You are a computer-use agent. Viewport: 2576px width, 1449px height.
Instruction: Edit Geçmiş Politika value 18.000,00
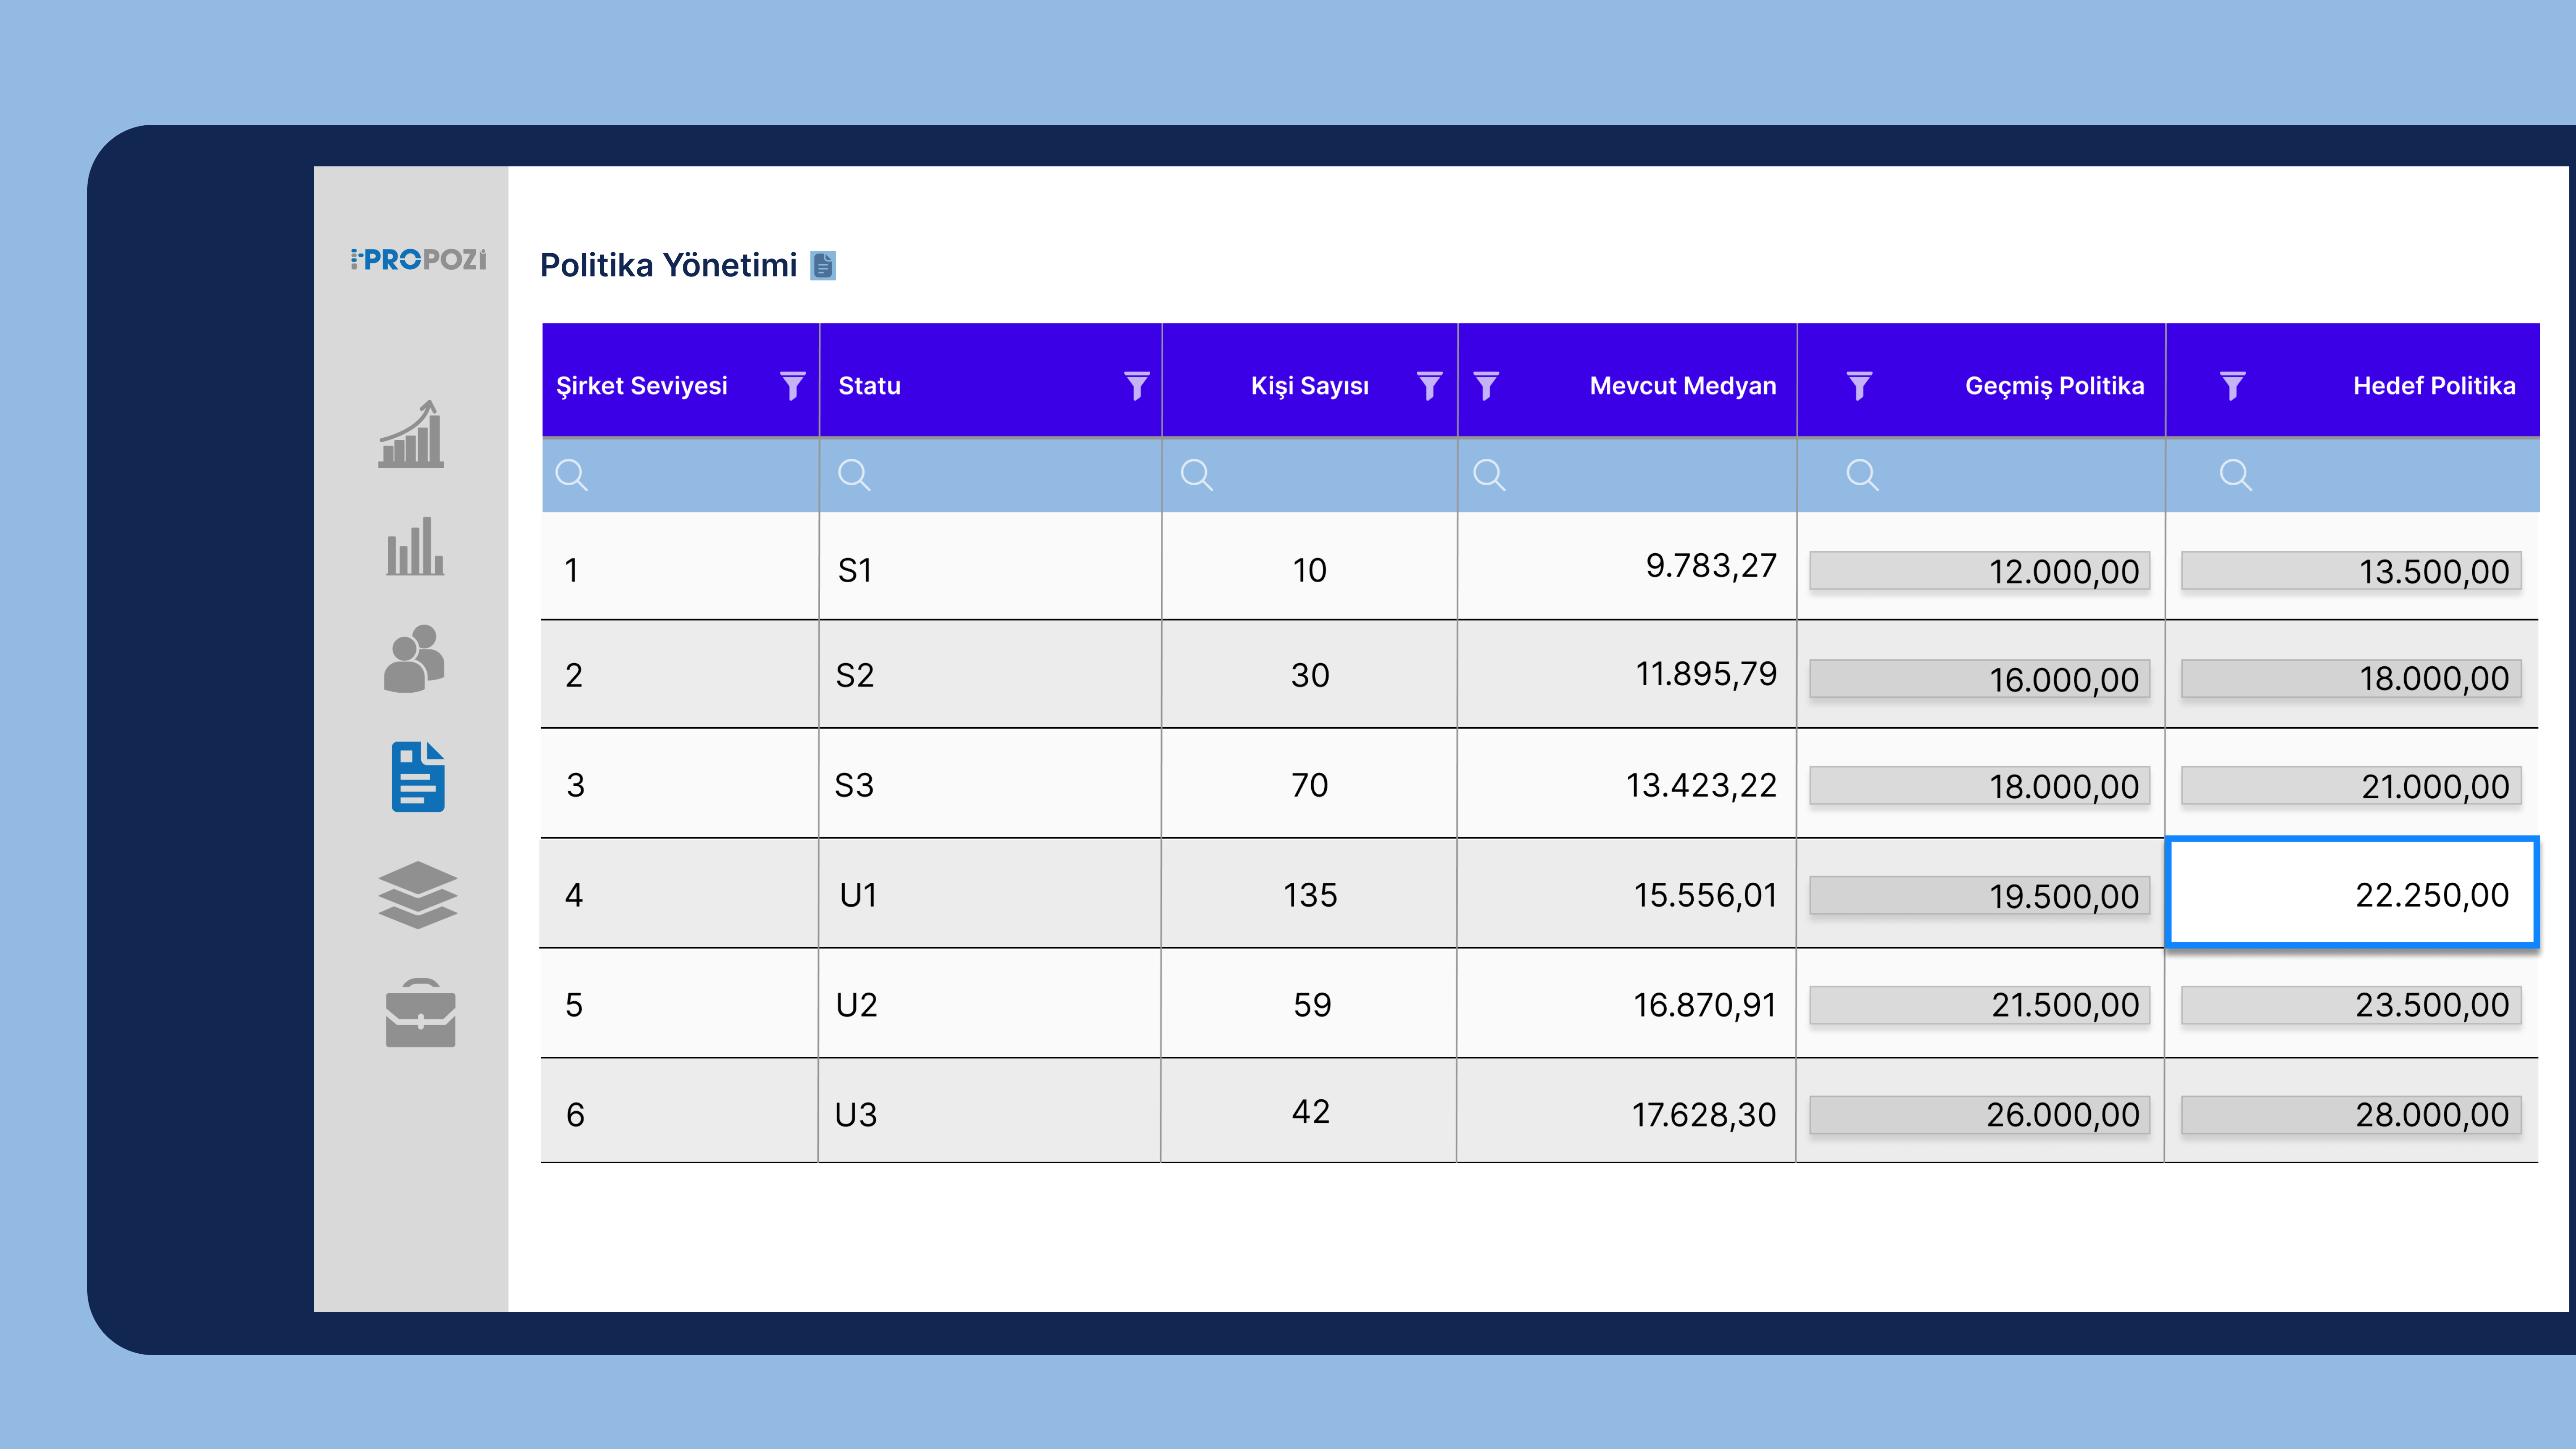tap(1979, 786)
